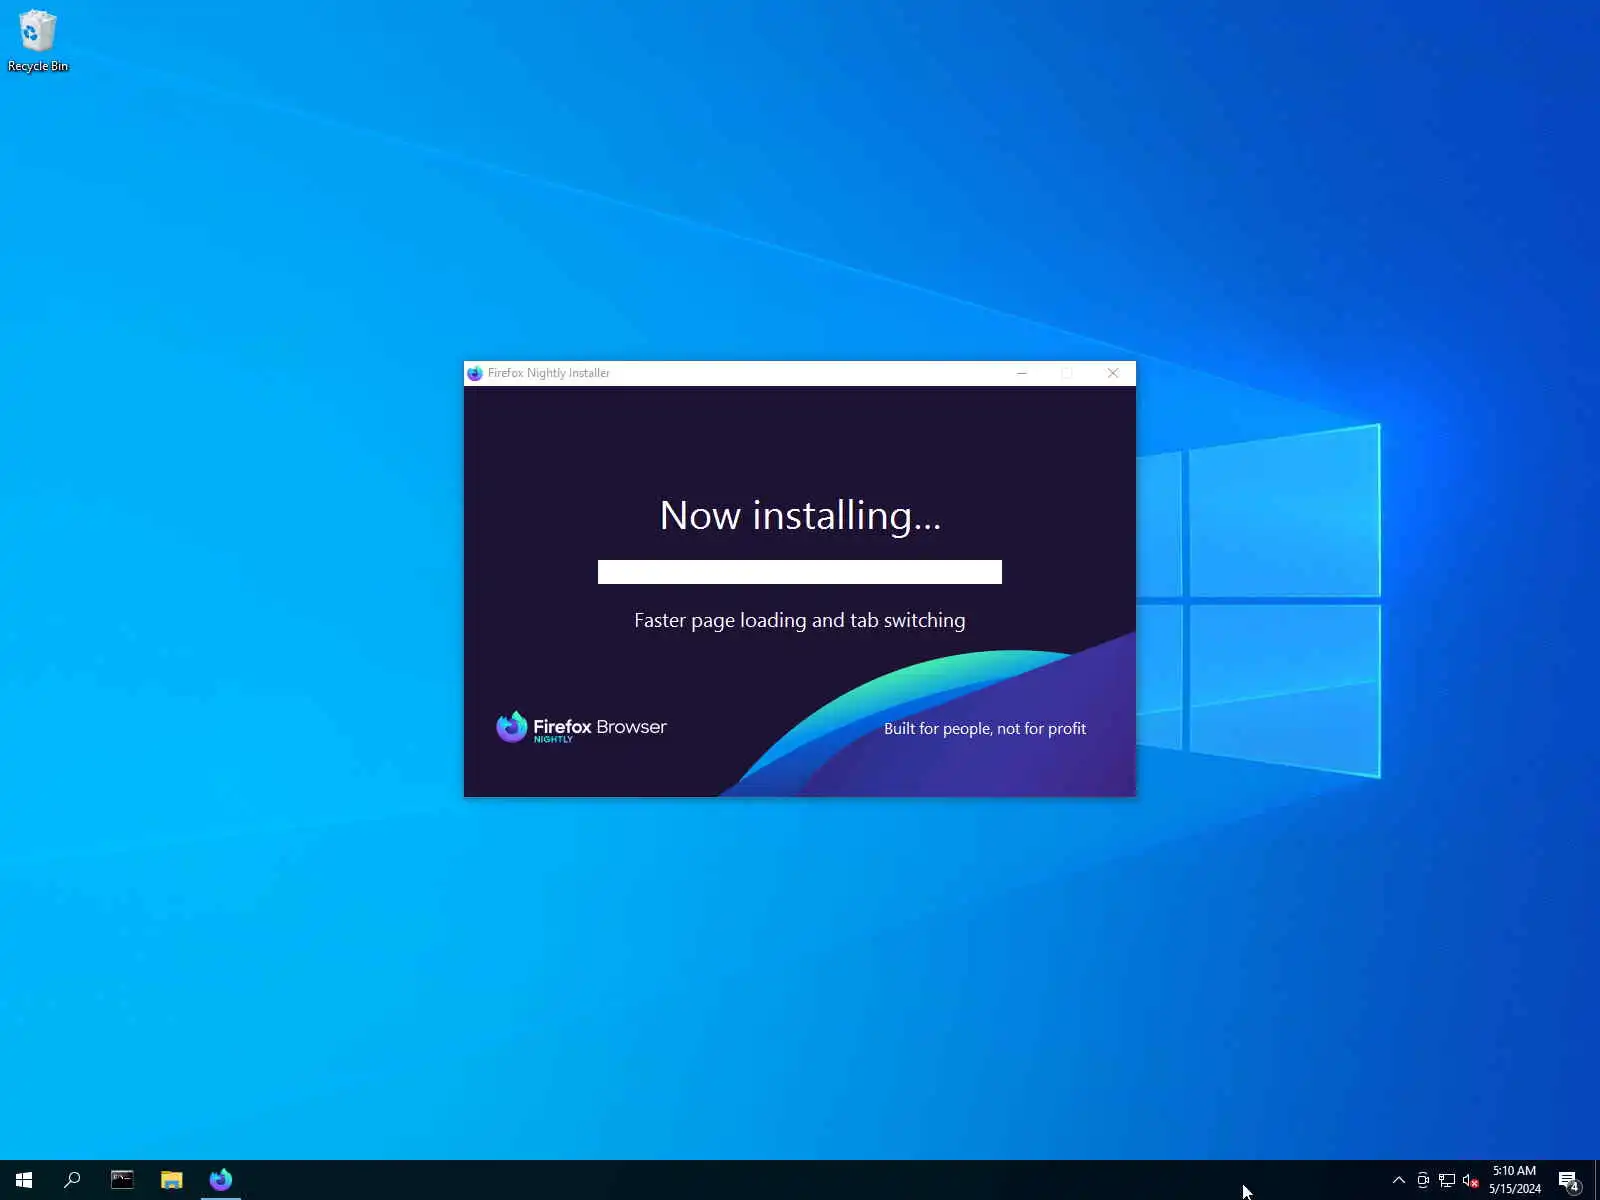Open the notification center with 4 alerts
This screenshot has height=1200, width=1600.
click(x=1569, y=1181)
